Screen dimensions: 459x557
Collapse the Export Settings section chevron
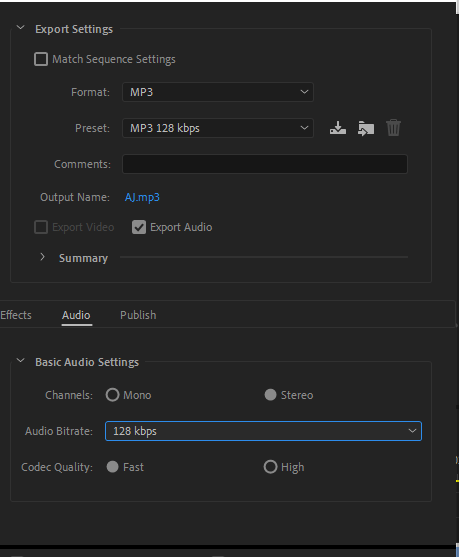(x=21, y=27)
